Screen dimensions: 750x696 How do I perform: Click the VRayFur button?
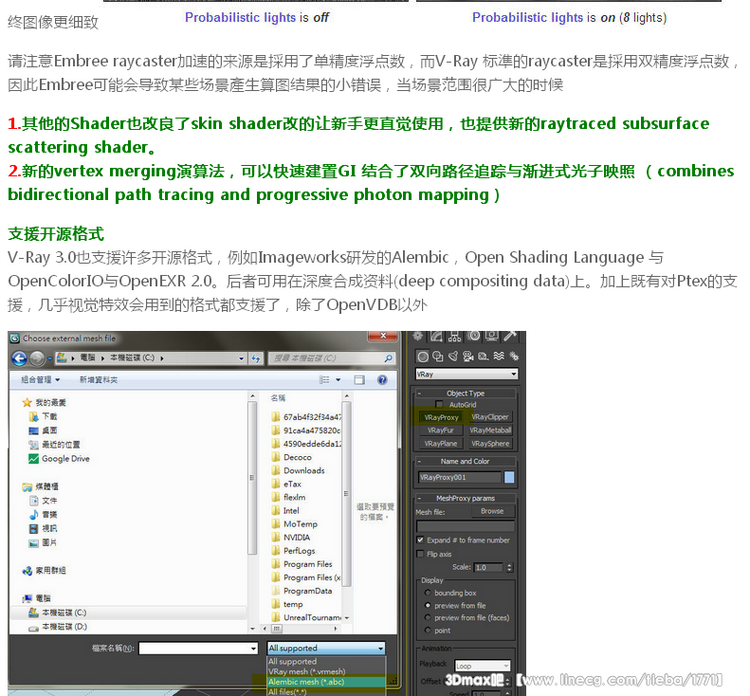(441, 431)
